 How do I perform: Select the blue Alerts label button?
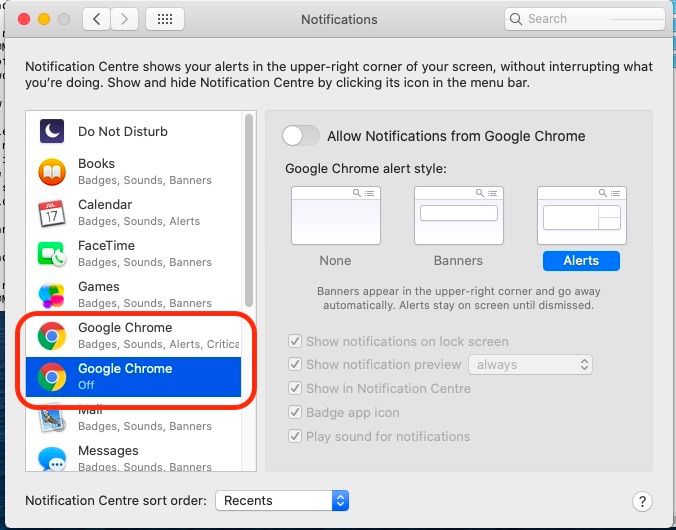(x=581, y=260)
